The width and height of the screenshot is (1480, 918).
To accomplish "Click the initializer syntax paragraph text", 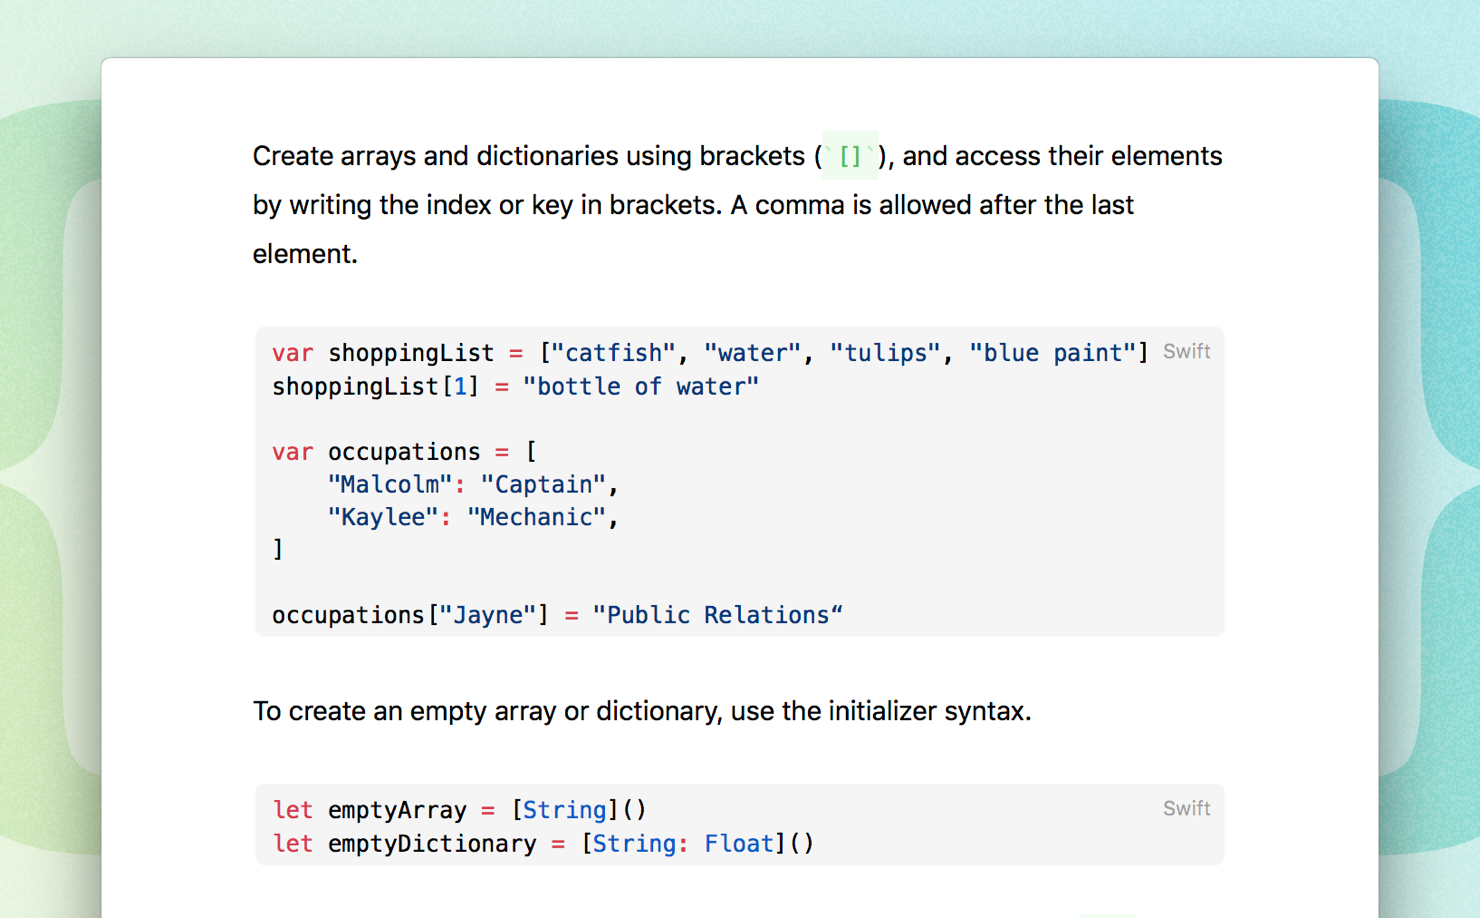I will pos(641,711).
